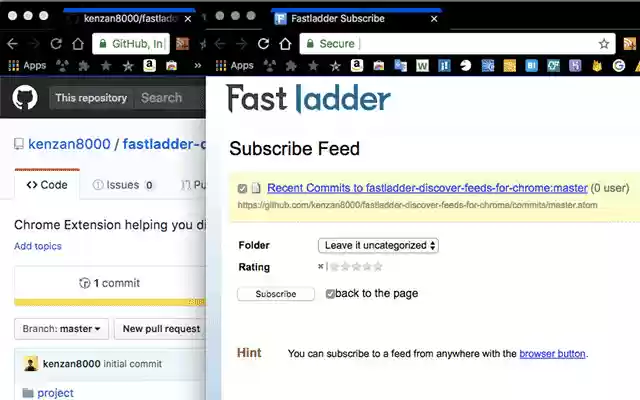Click the GitHub window address bar
The width and height of the screenshot is (640, 400).
131,44
